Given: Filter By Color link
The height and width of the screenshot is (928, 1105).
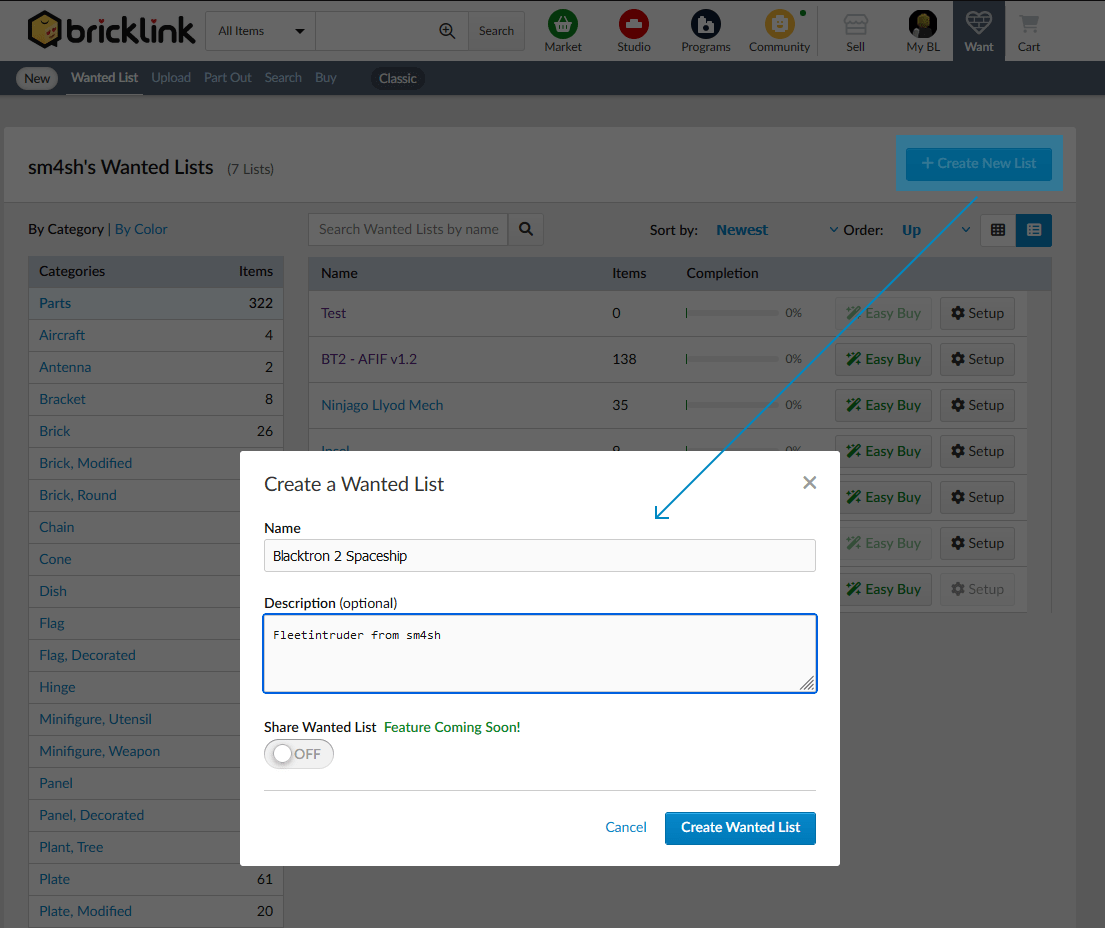Looking at the screenshot, I should (x=141, y=229).
